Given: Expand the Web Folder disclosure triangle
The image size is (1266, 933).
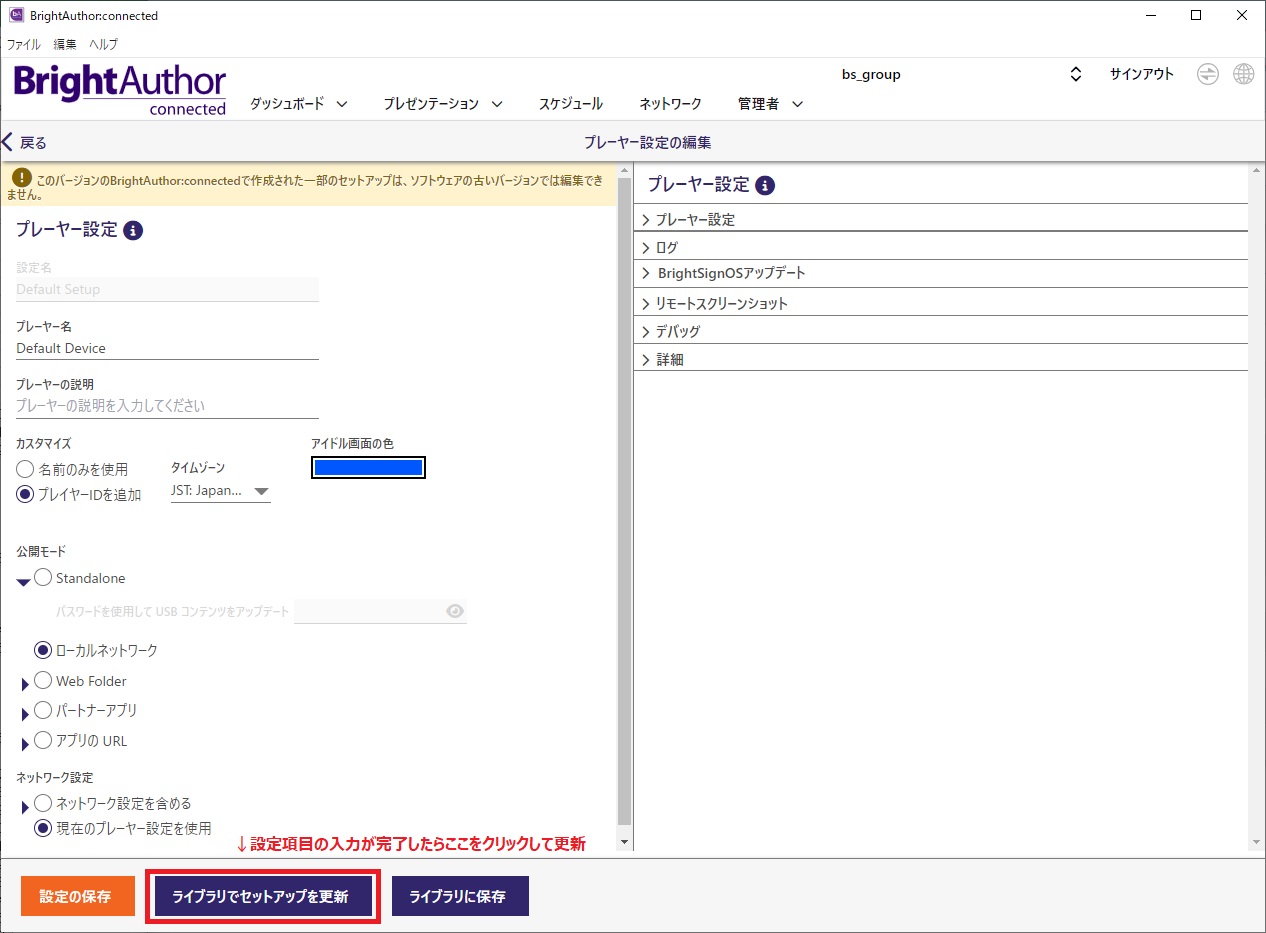Looking at the screenshot, I should coord(25,685).
